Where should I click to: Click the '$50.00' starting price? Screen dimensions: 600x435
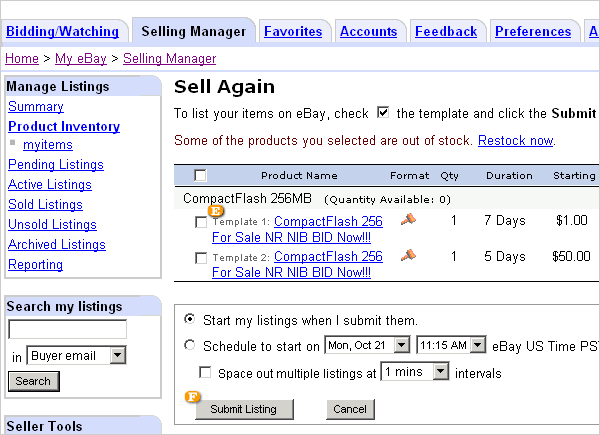tap(571, 256)
